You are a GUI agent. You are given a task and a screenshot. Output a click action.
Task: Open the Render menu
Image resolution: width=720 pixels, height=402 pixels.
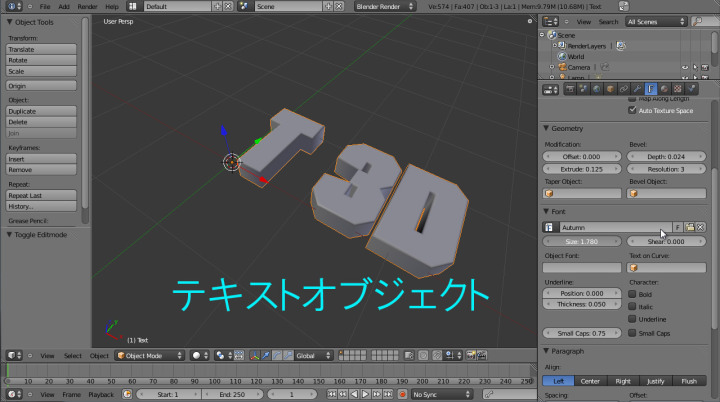(x=88, y=6)
